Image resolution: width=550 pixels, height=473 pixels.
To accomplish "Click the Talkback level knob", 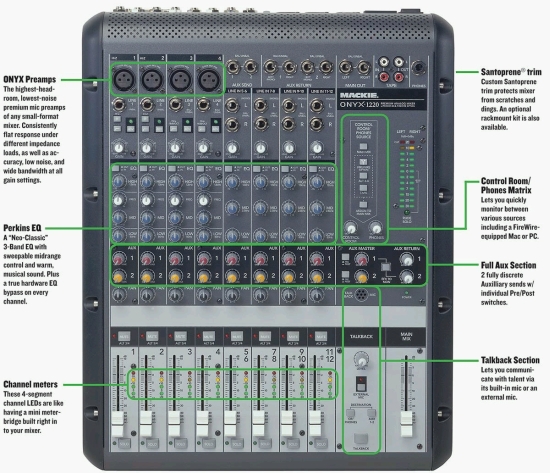I will tap(361, 360).
